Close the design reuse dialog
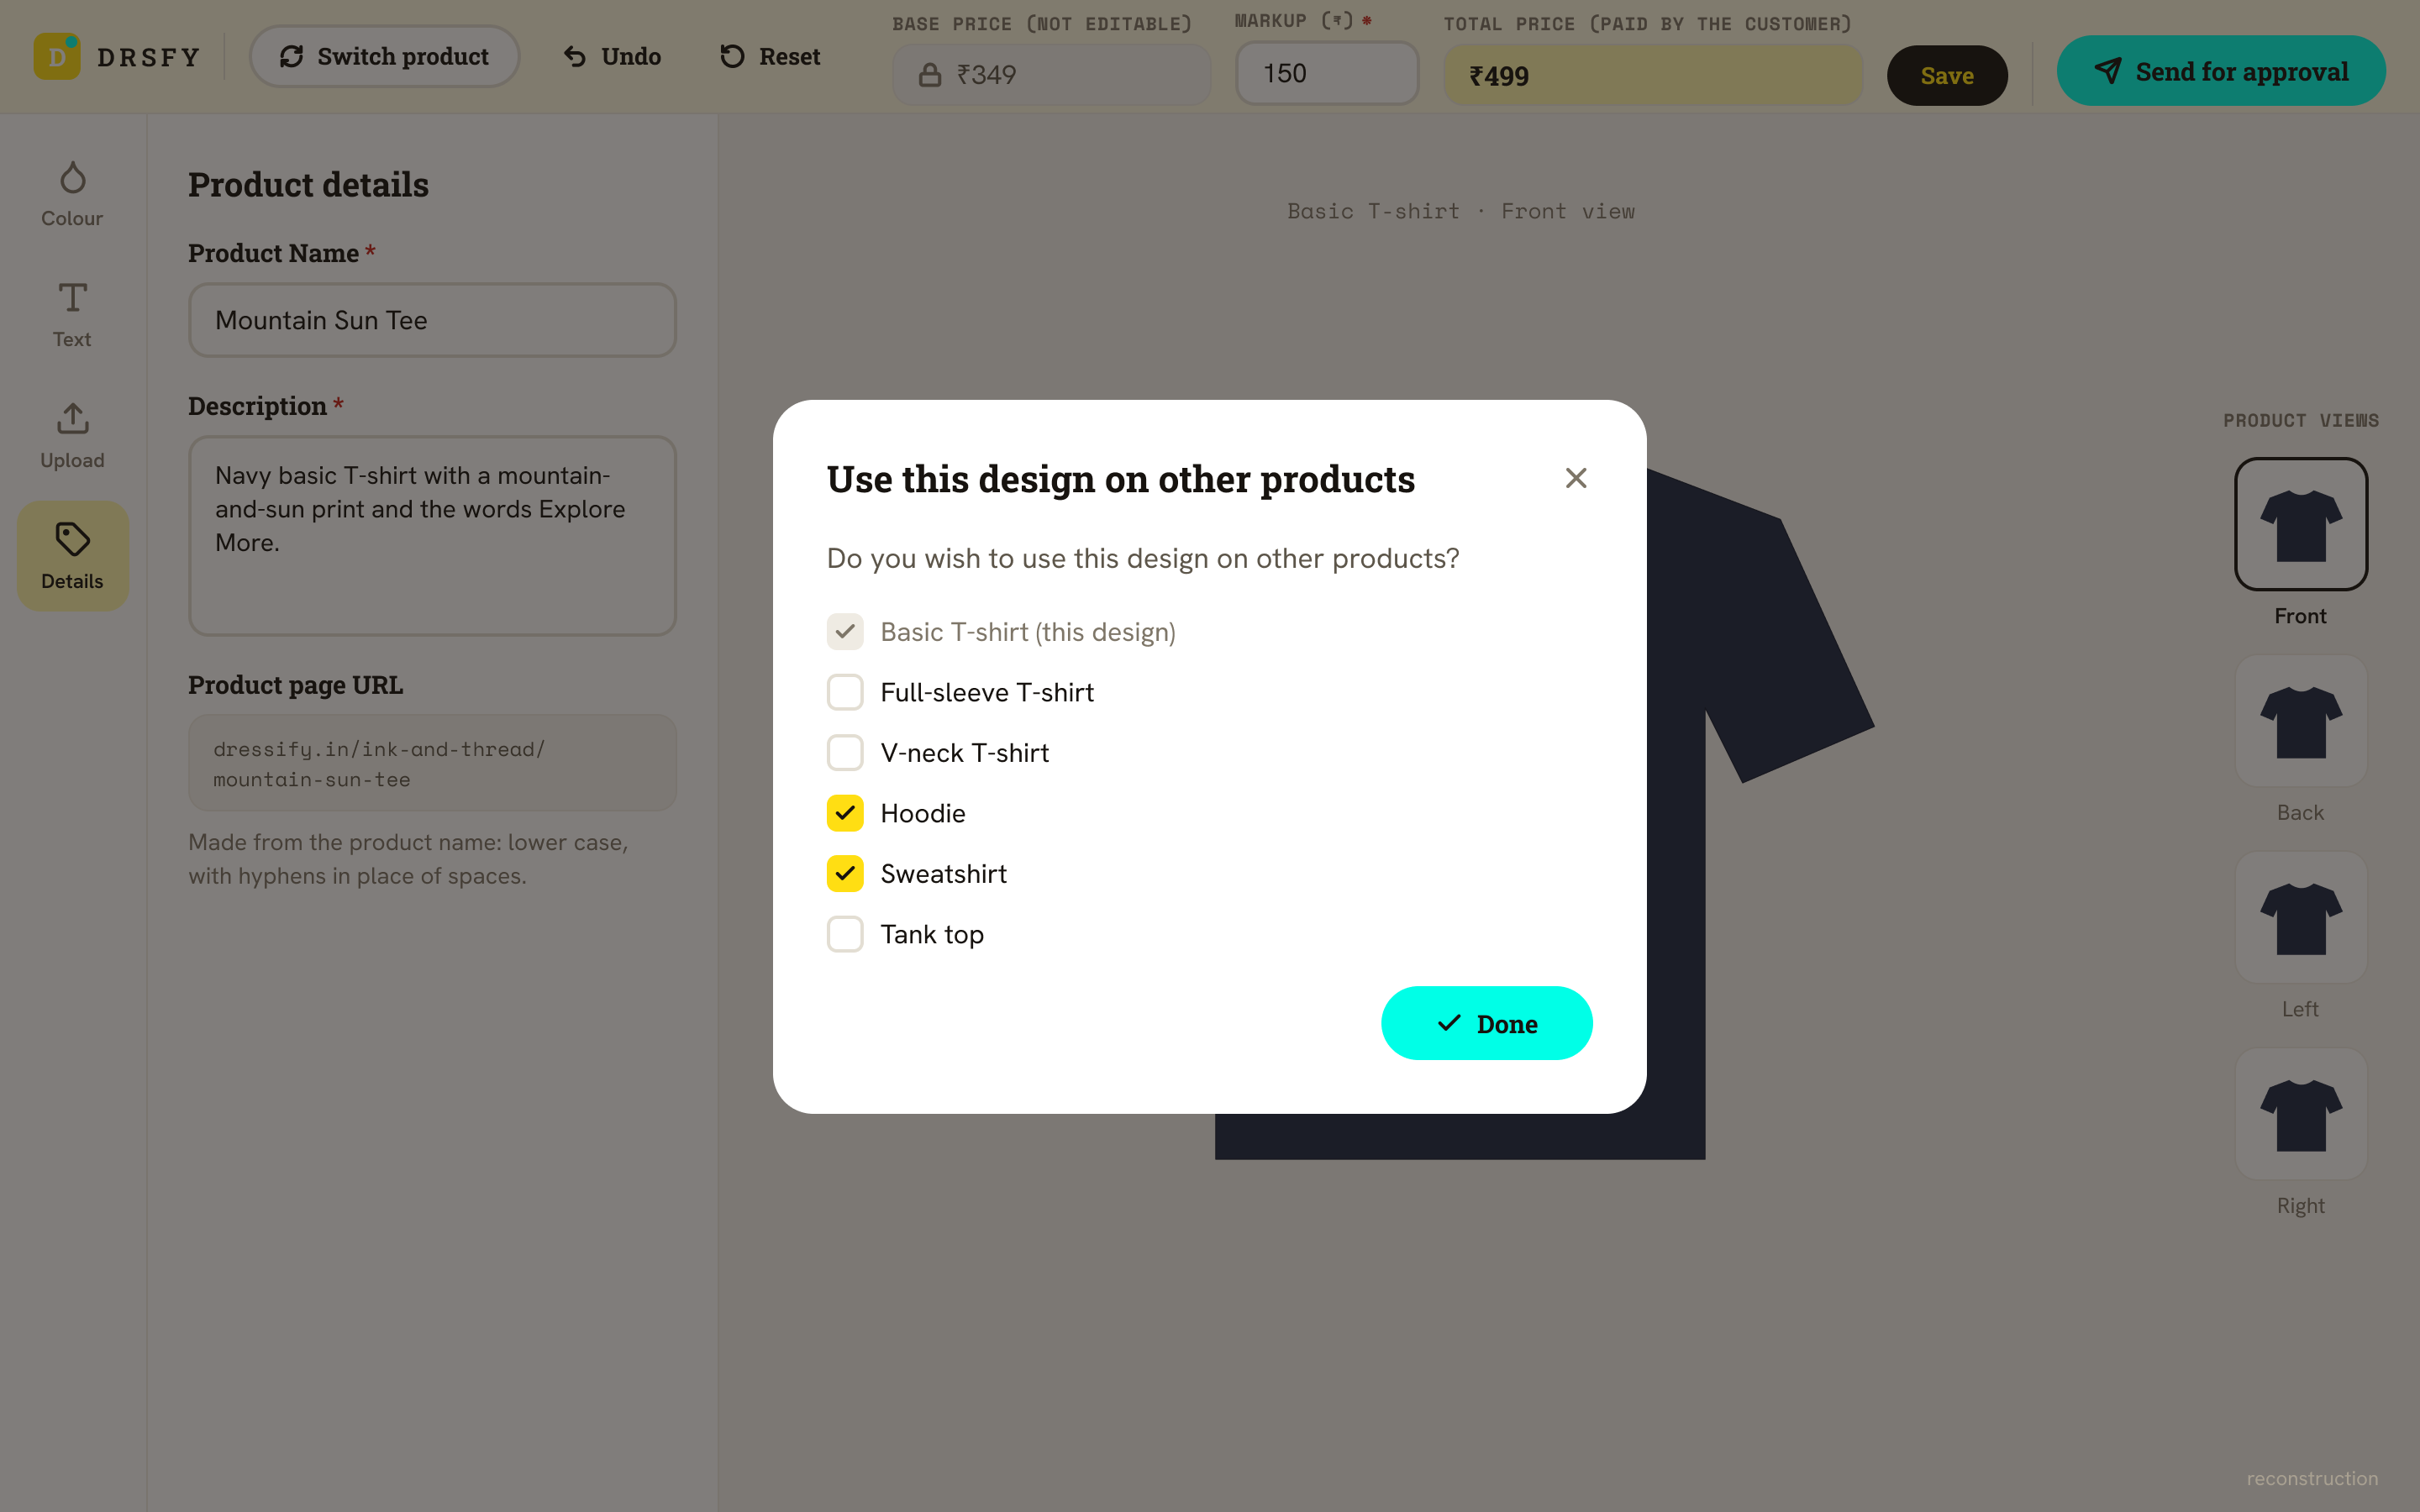 pyautogui.click(x=1575, y=478)
